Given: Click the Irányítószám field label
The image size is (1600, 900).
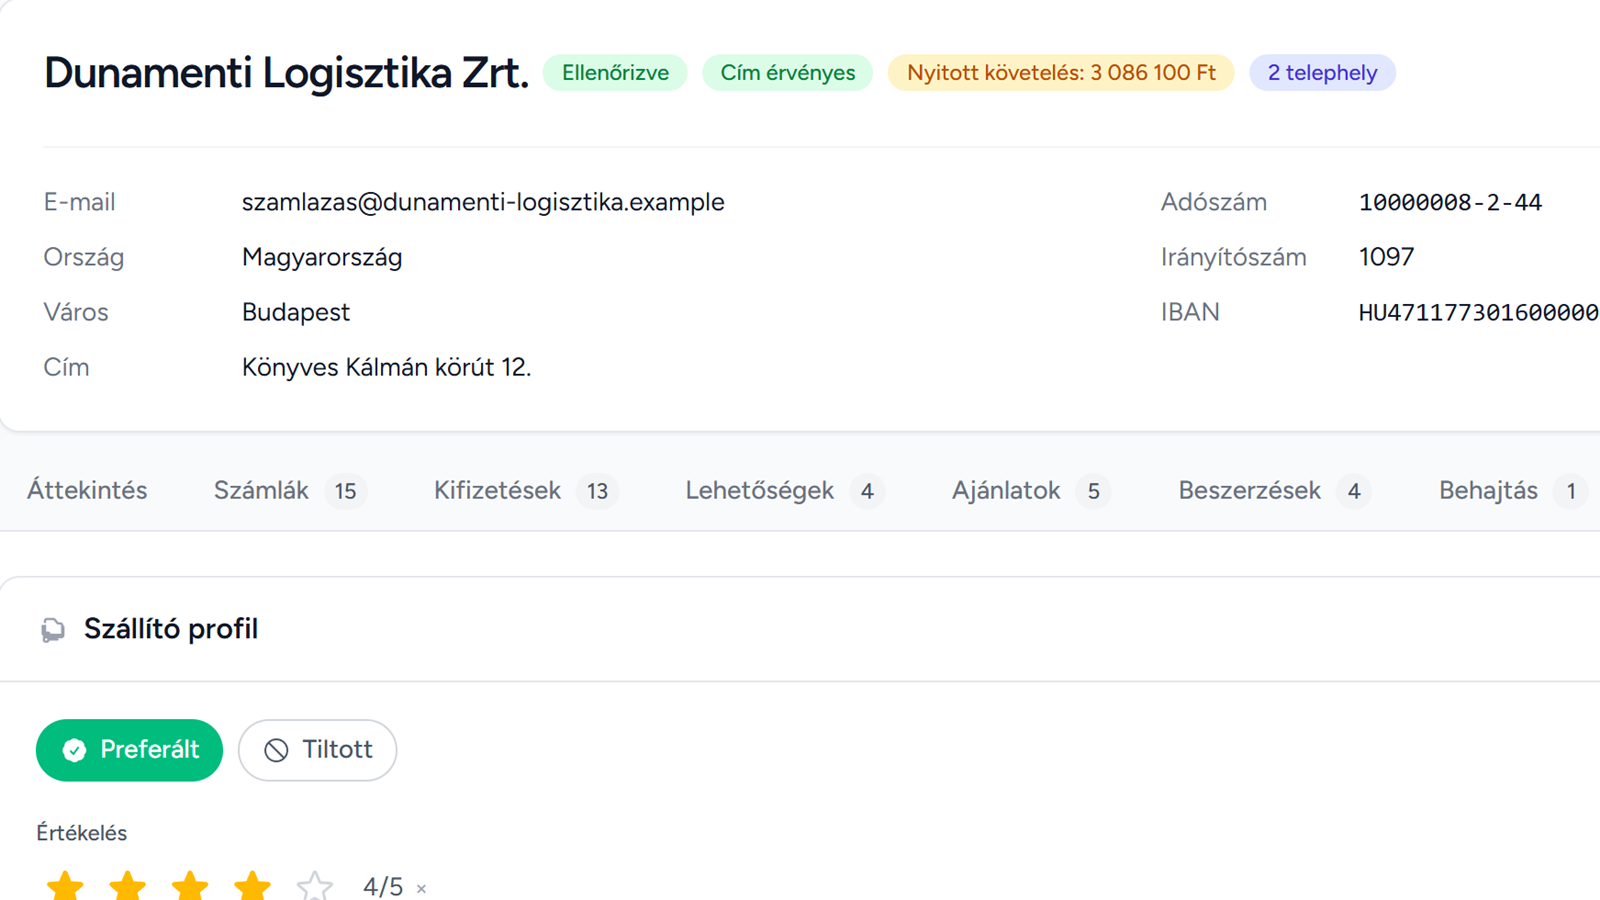Looking at the screenshot, I should point(1234,257).
